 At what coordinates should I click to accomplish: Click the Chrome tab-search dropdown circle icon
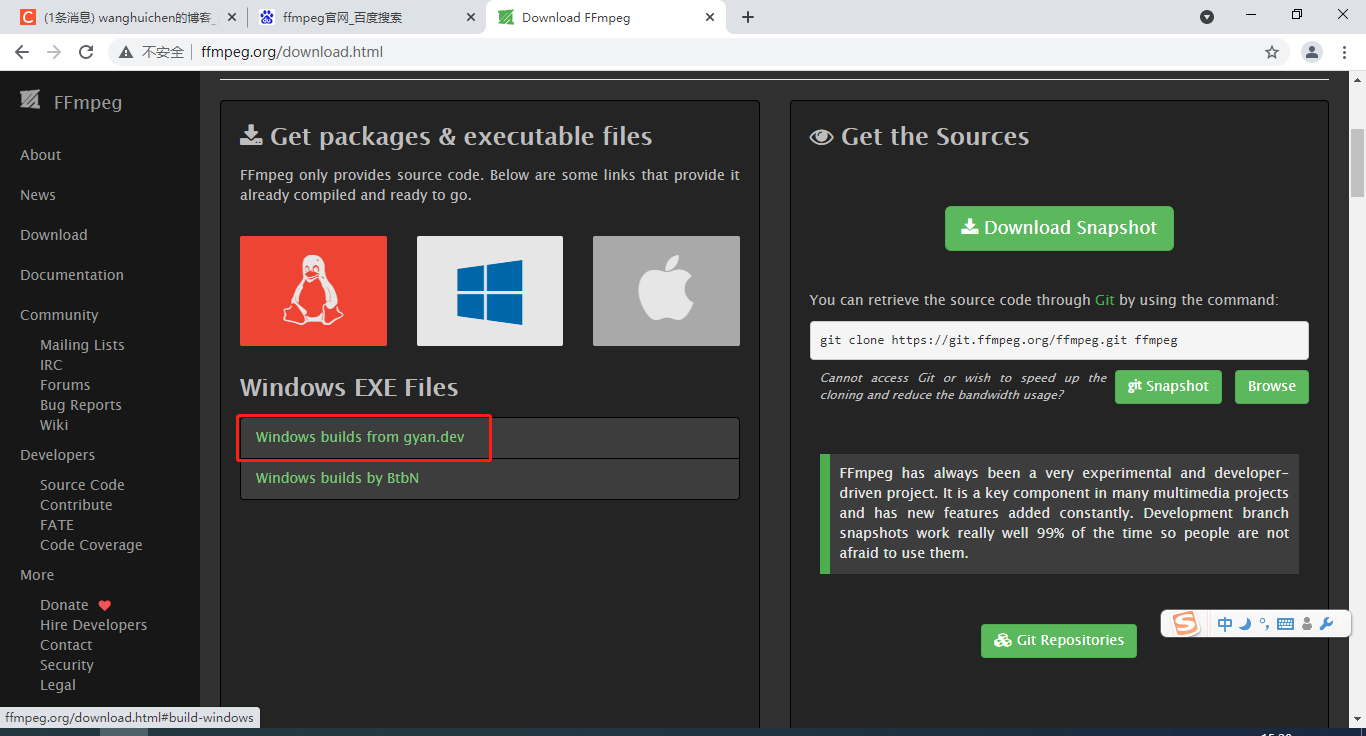(x=1207, y=17)
